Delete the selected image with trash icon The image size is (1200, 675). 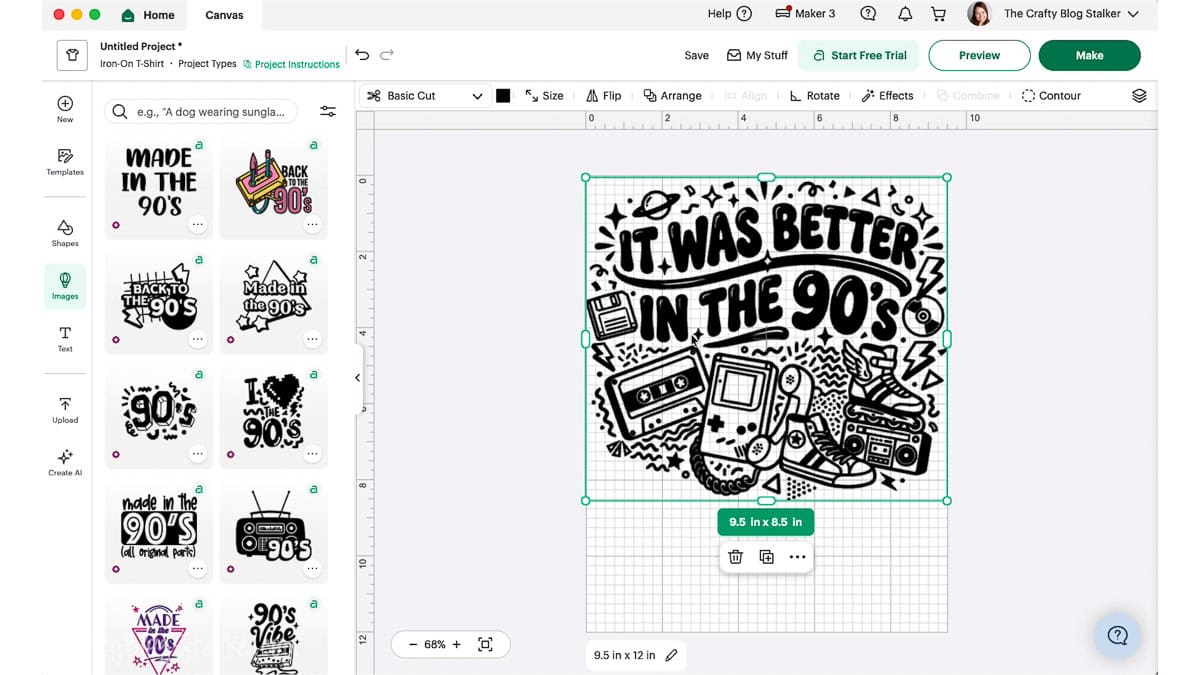[736, 557]
